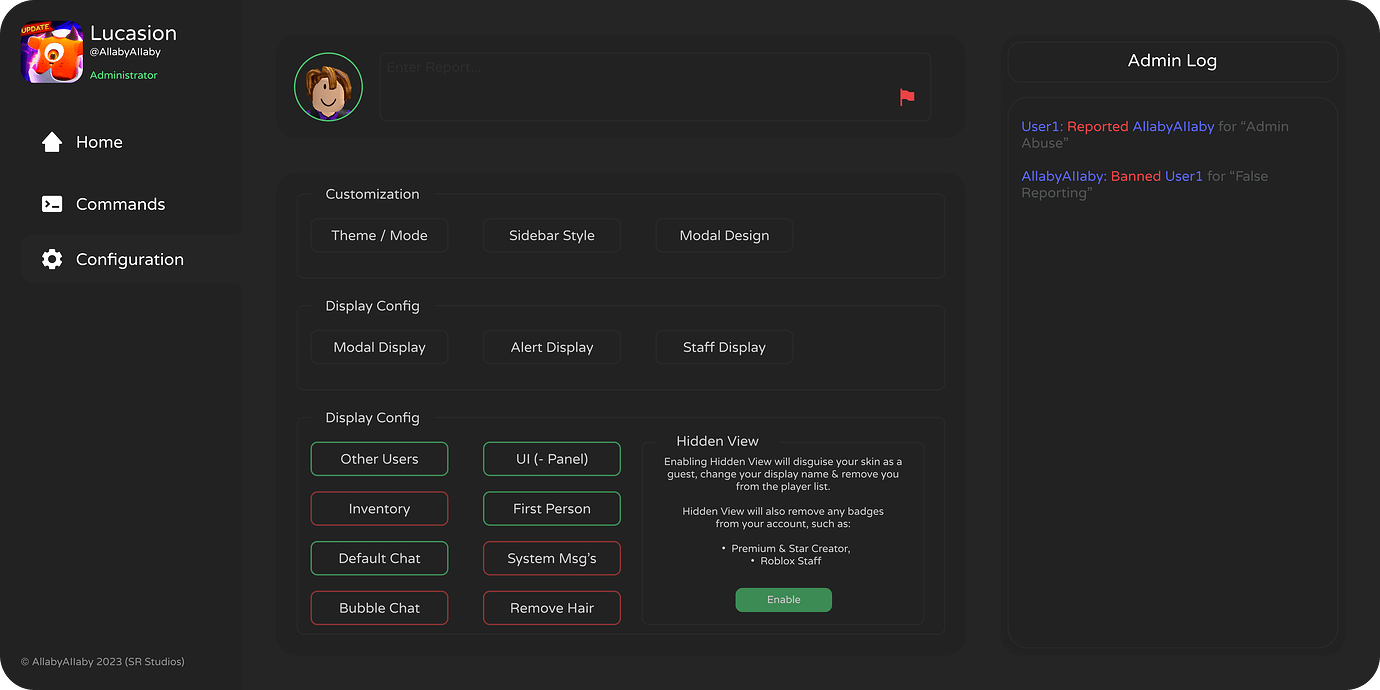1380x690 pixels.
Task: Click the "Roblox Staff" bullet
Action: coord(785,561)
